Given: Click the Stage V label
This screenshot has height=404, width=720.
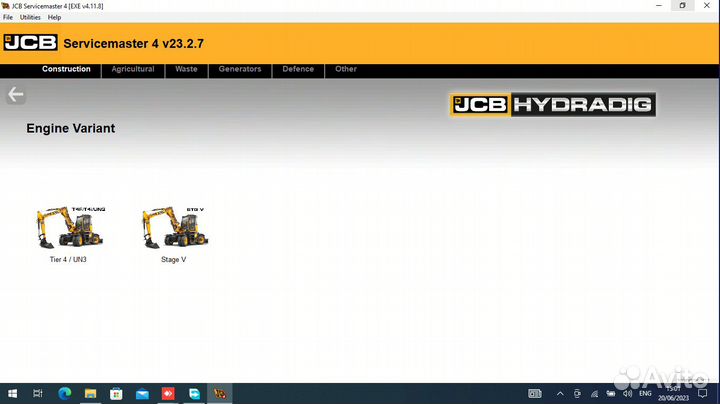Looking at the screenshot, I should point(174,259).
